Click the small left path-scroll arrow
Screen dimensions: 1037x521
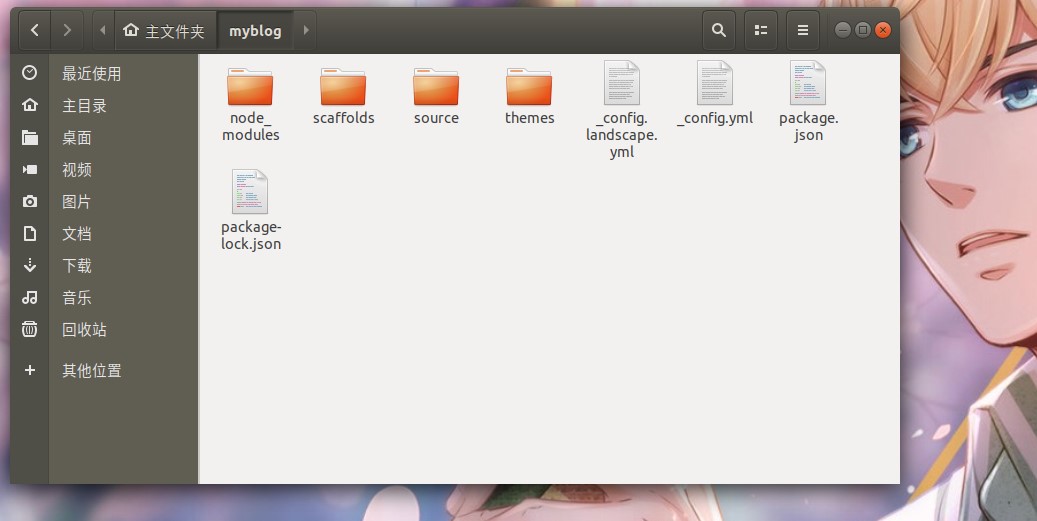pyautogui.click(x=103, y=30)
